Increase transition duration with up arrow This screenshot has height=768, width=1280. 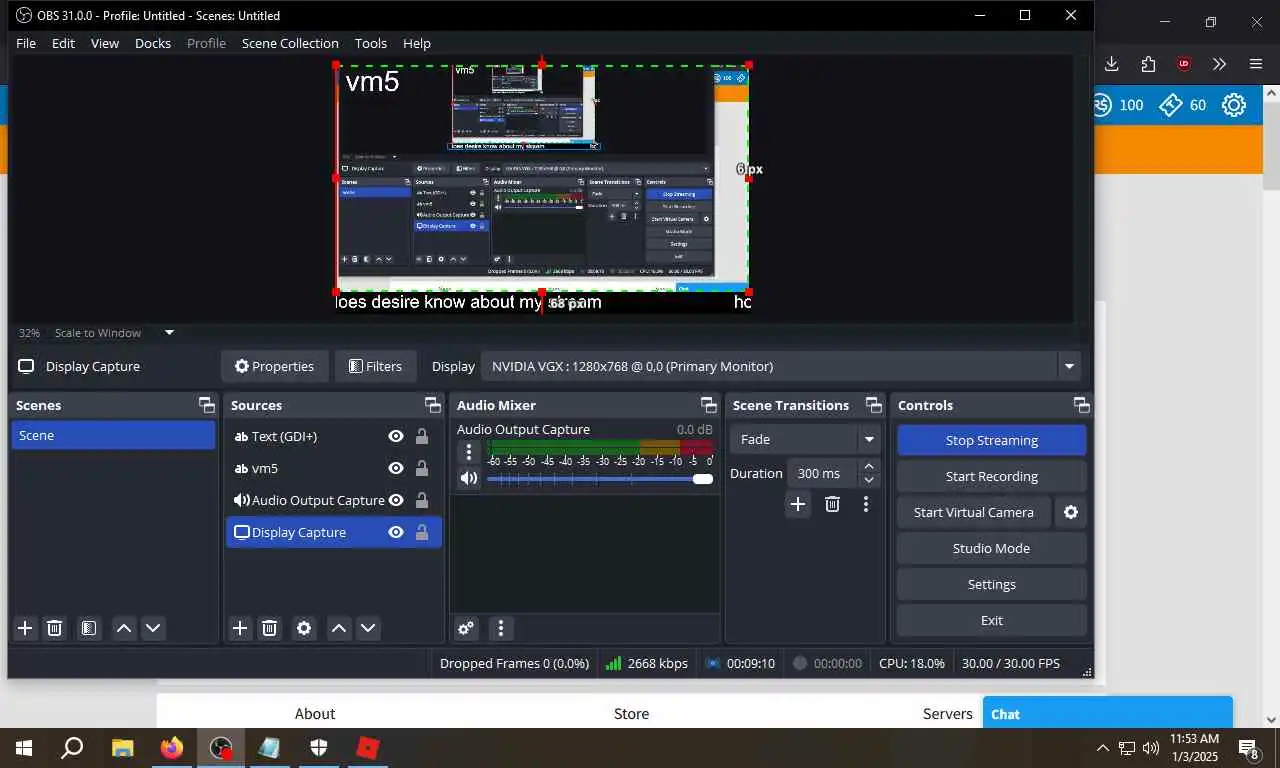[x=869, y=466]
